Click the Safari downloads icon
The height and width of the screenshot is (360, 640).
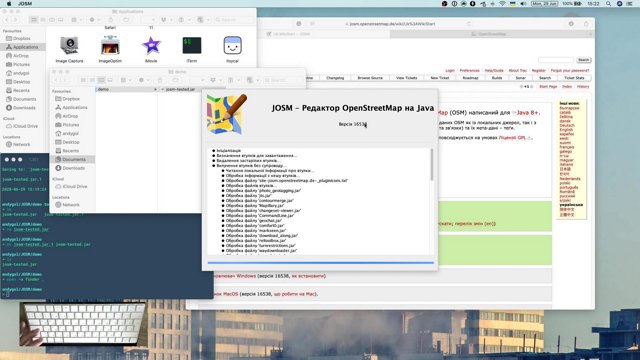point(571,24)
